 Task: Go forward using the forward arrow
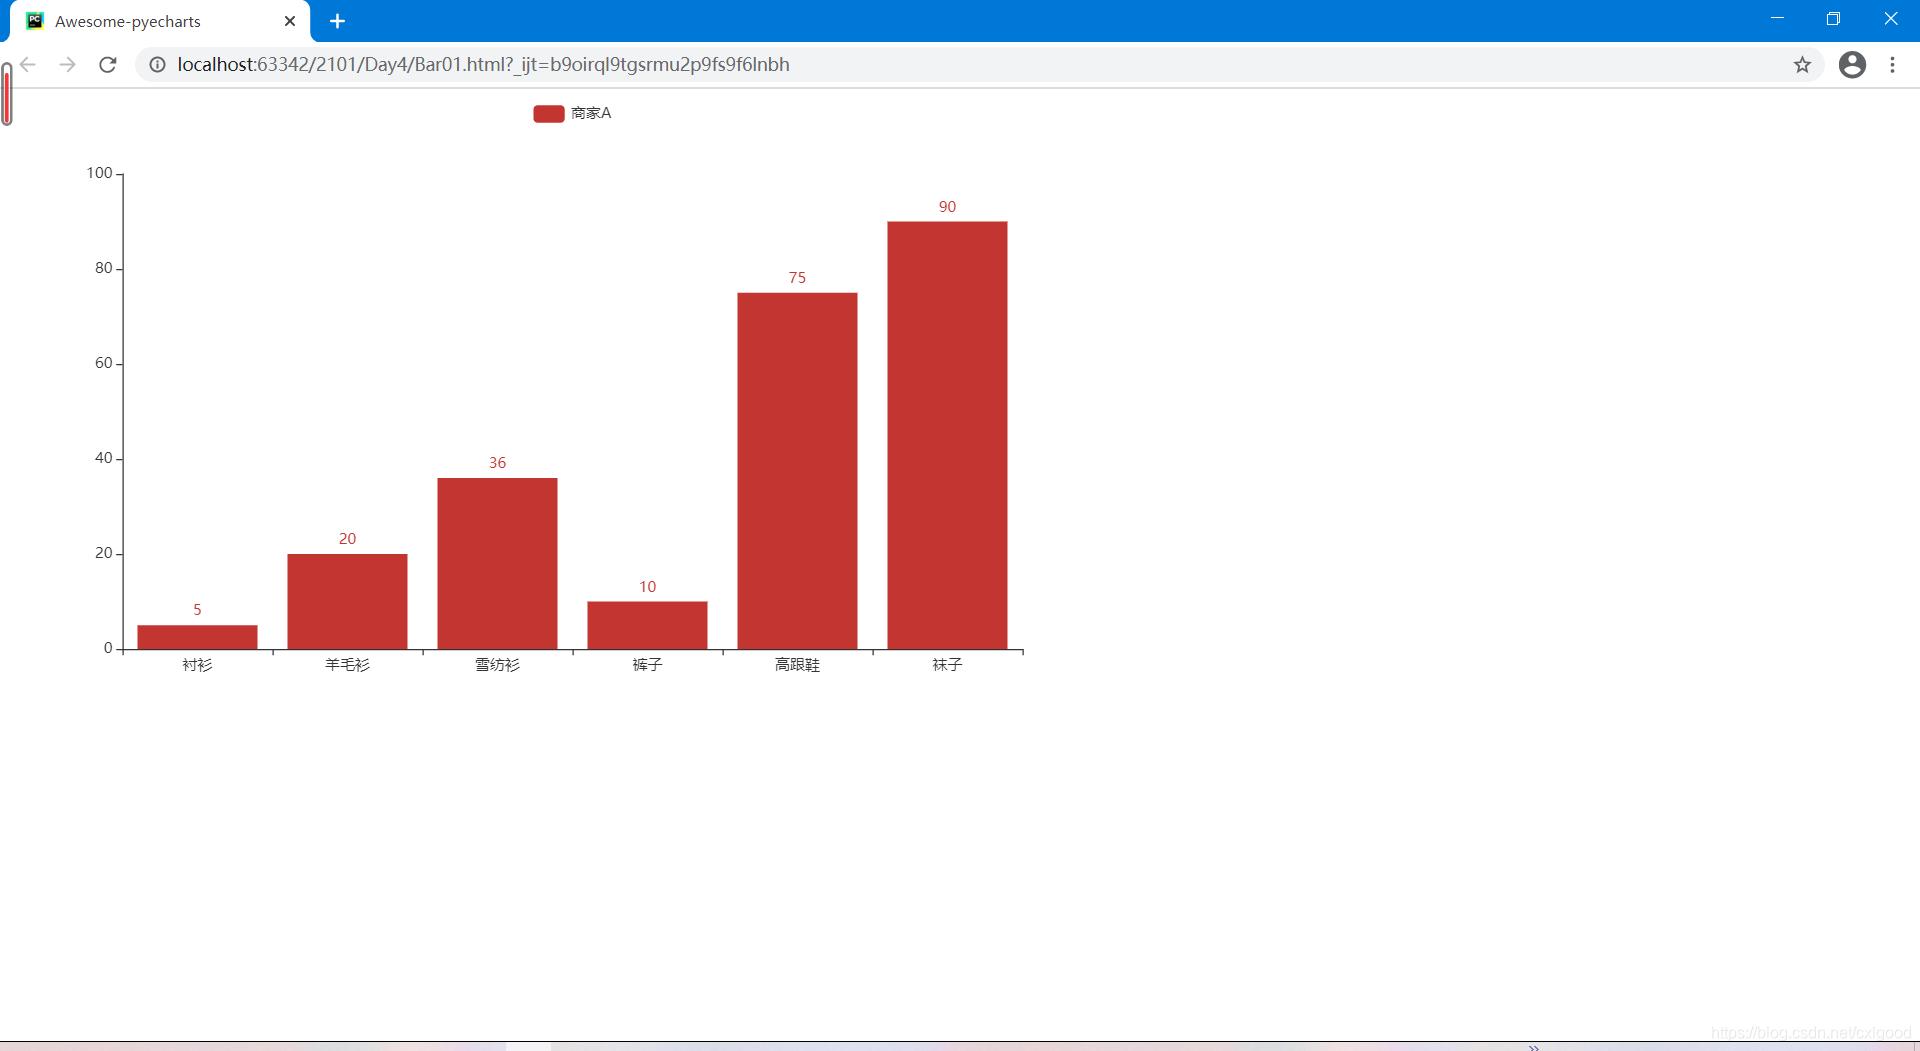point(67,65)
